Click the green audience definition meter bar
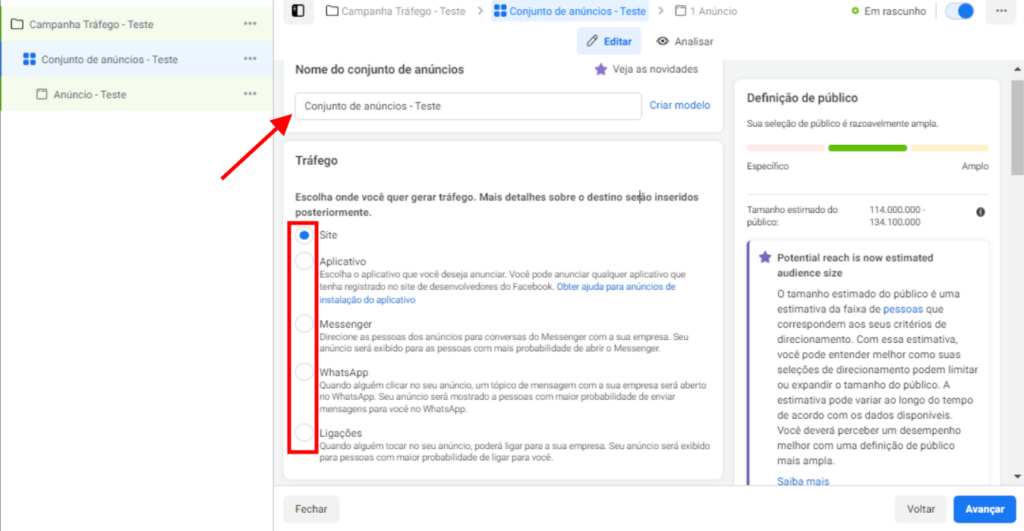This screenshot has width=1024, height=531. [x=867, y=148]
